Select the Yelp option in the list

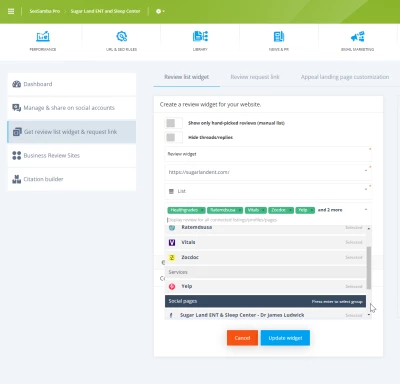[265, 286]
